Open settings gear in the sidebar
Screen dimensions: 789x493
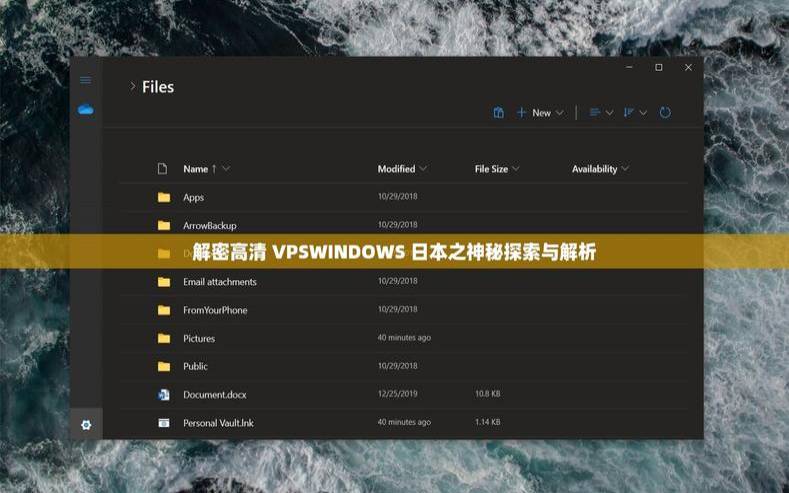tap(86, 425)
